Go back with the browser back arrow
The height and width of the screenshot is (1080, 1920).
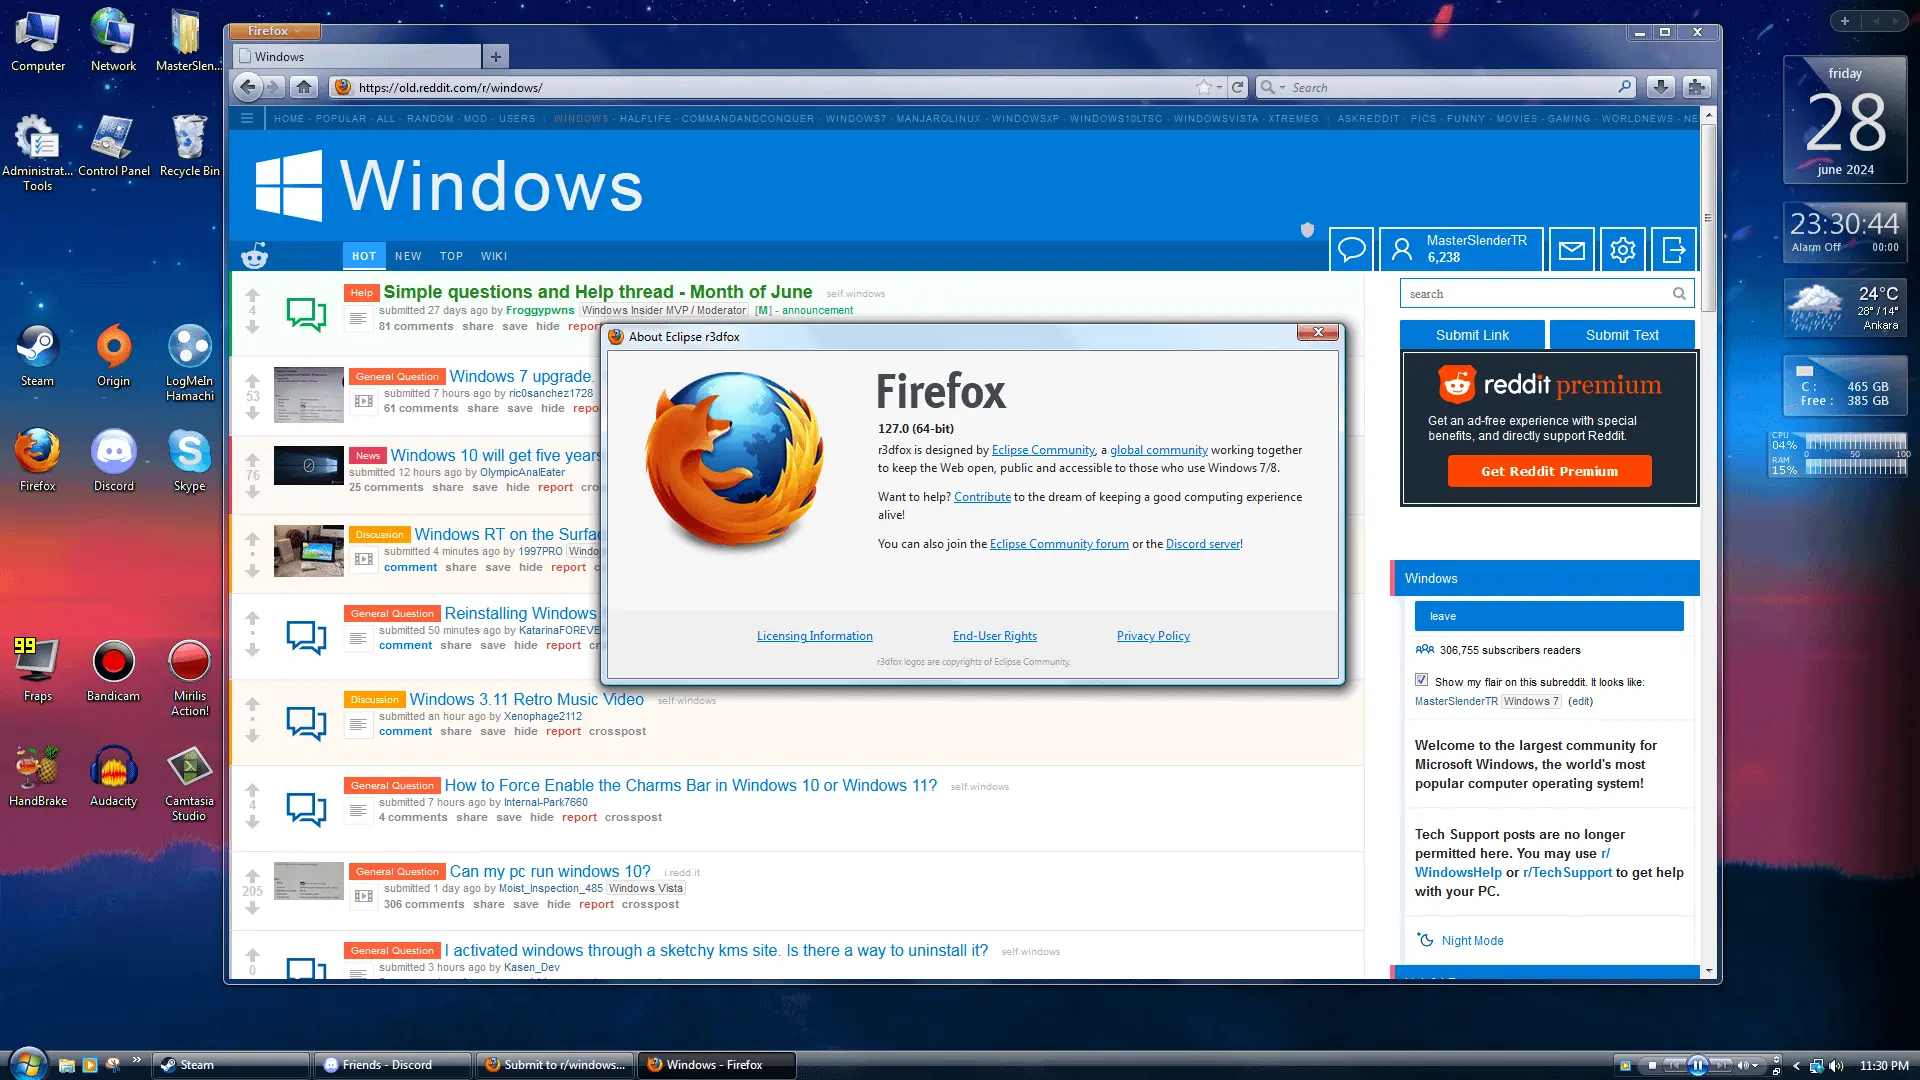click(248, 87)
